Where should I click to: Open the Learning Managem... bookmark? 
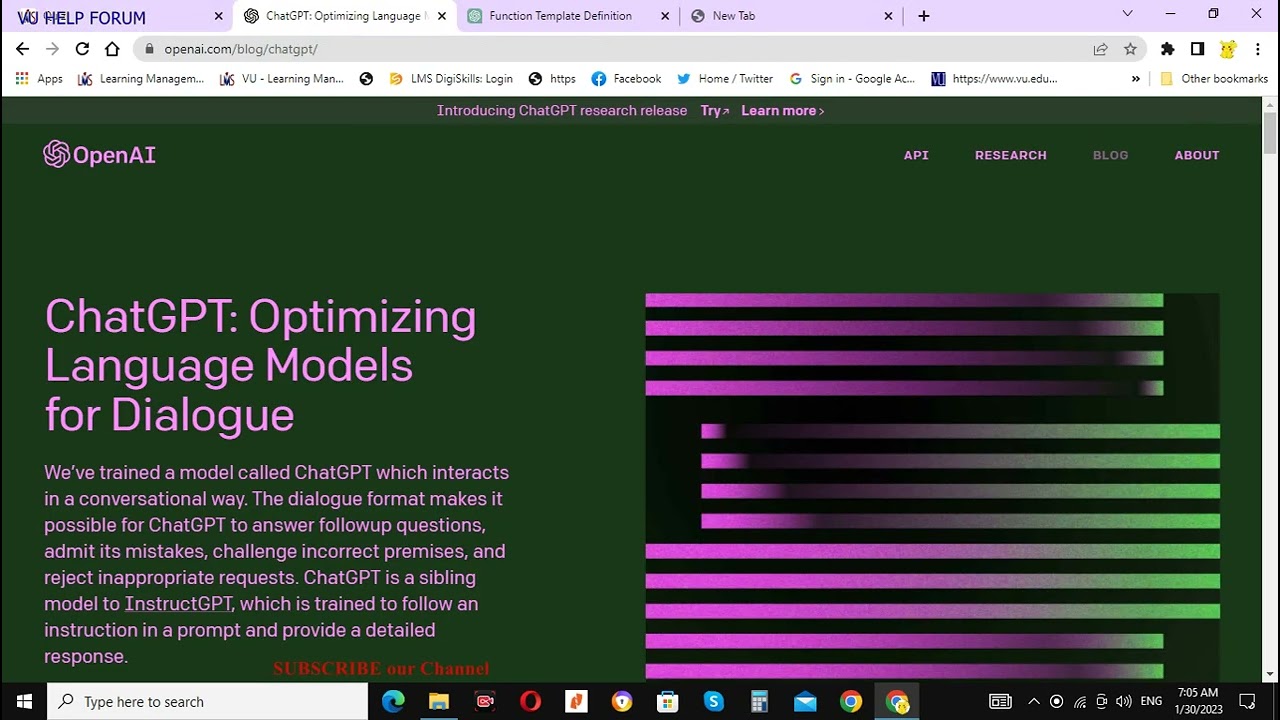pos(141,78)
